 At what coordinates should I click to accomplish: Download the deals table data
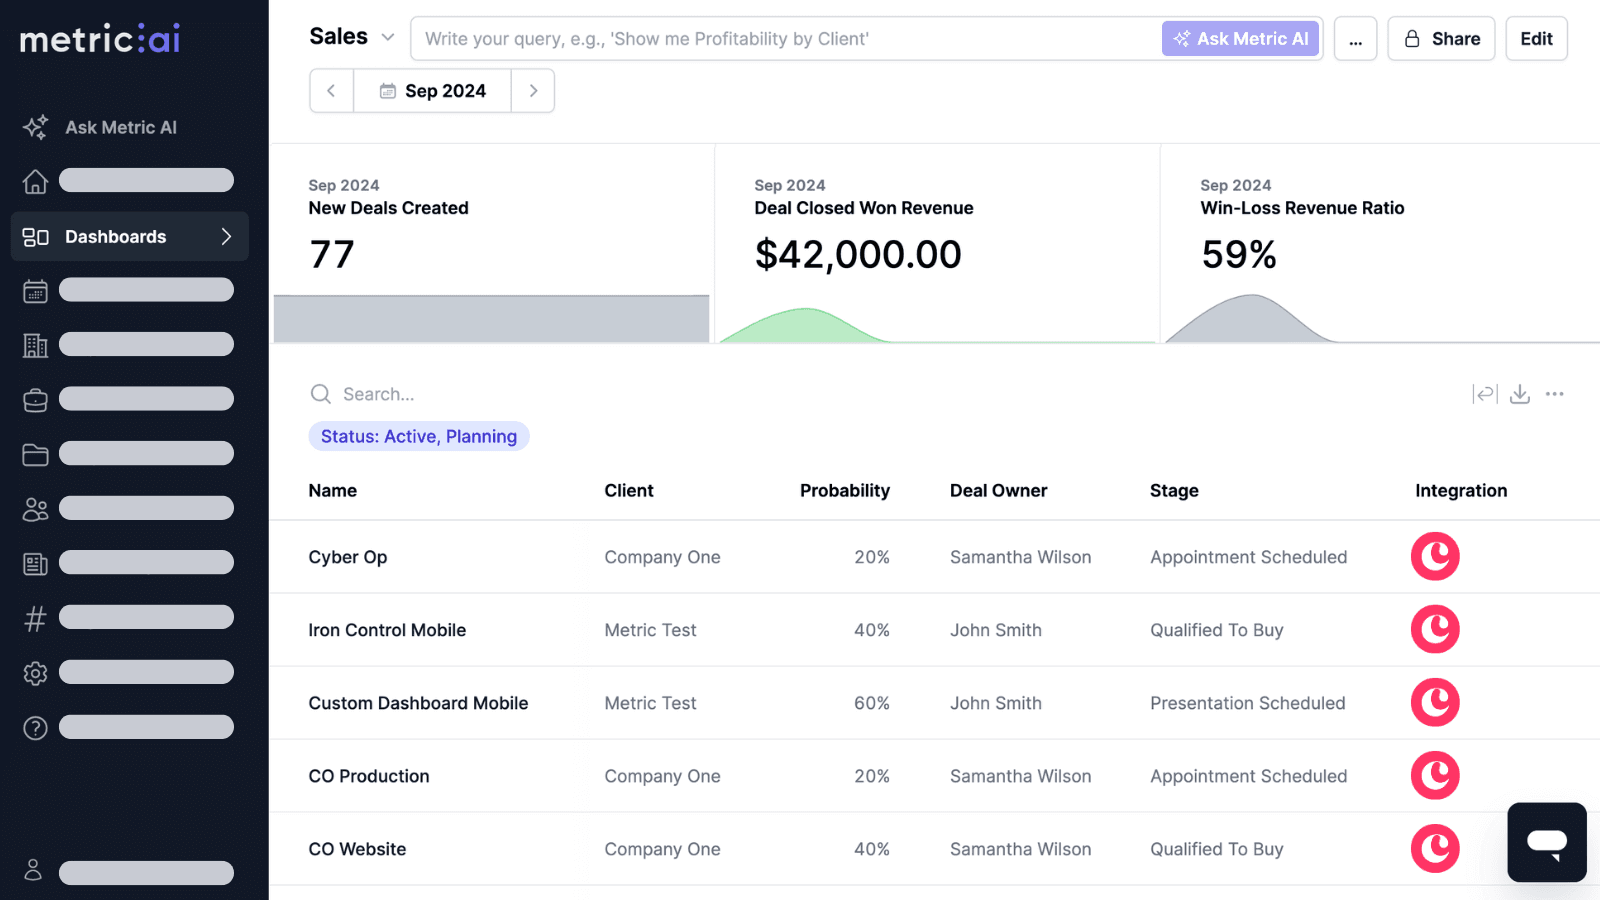point(1519,394)
